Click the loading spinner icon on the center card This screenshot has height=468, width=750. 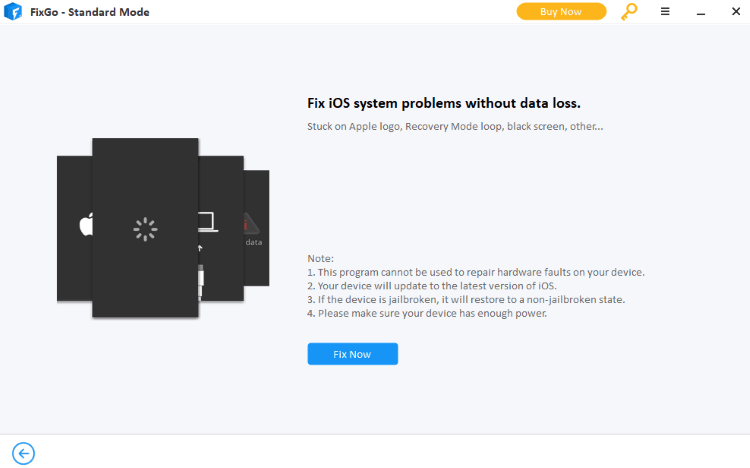pos(145,229)
